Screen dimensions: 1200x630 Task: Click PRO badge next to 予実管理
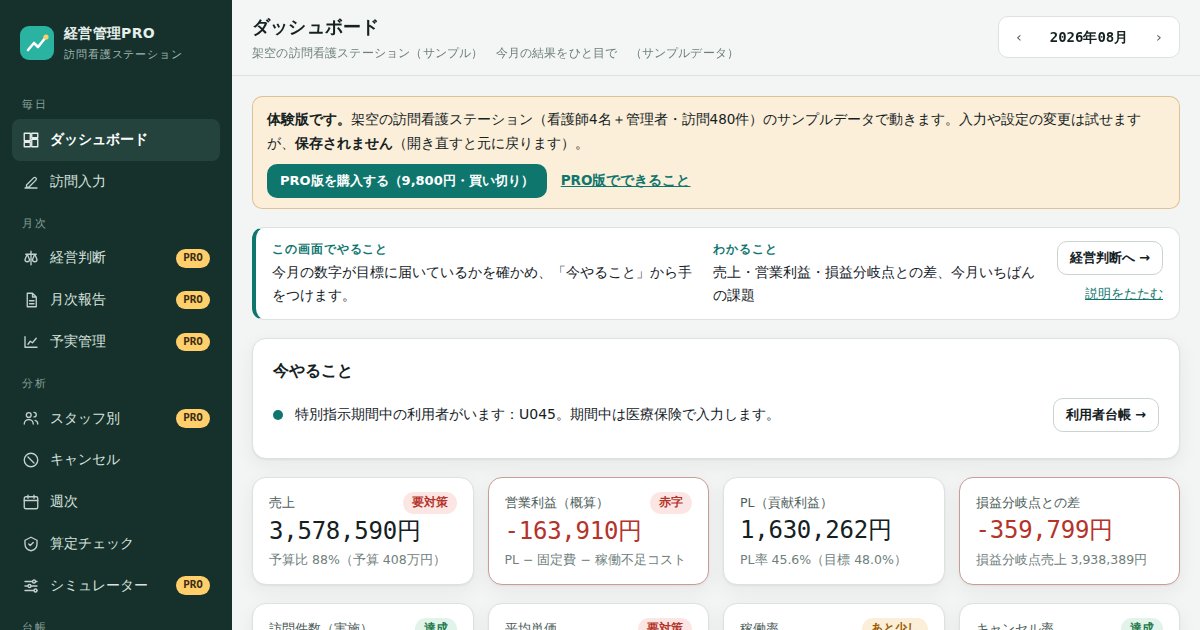pos(193,342)
